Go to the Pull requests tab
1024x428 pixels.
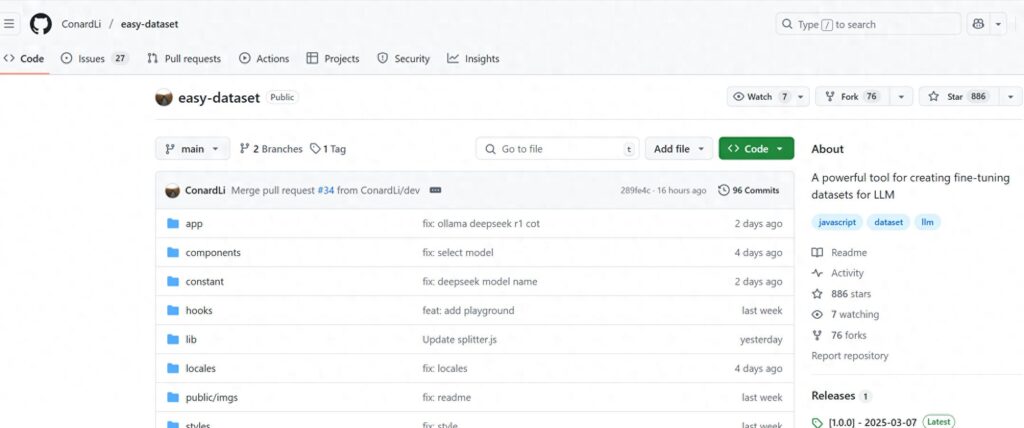(x=183, y=59)
